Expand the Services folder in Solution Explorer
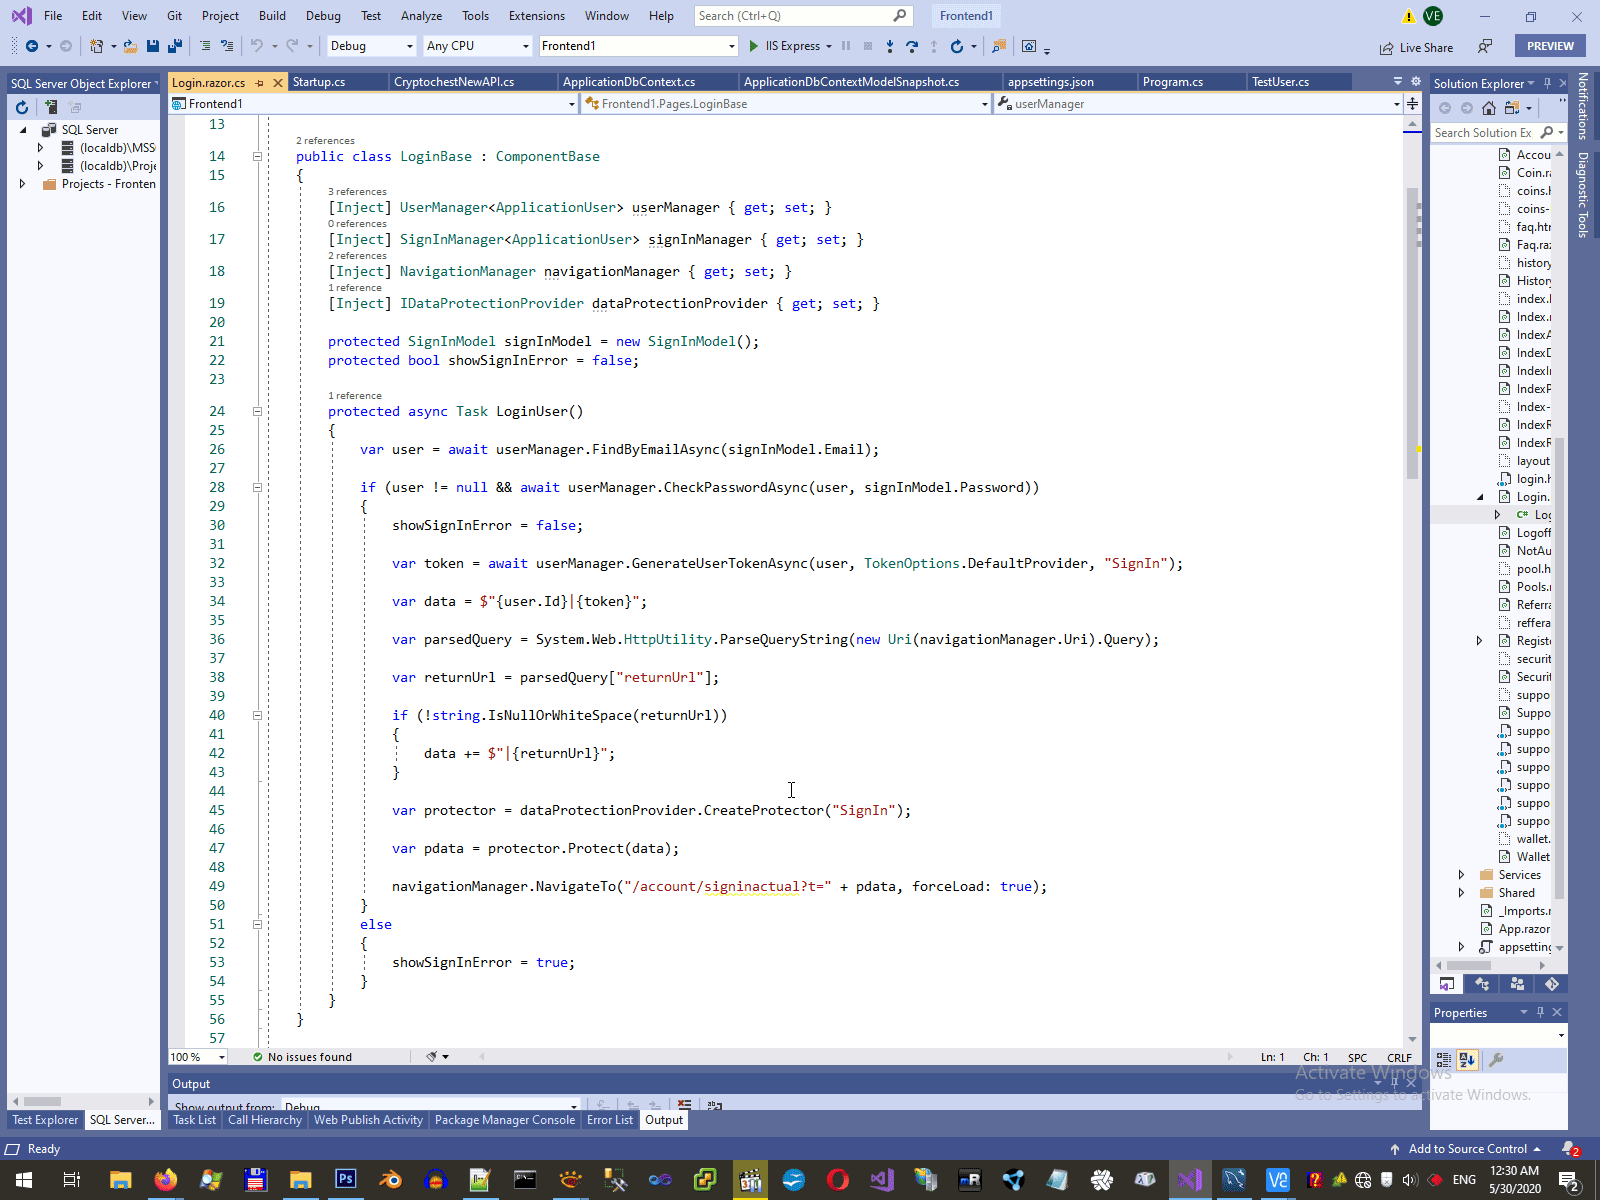The image size is (1600, 1200). tap(1461, 875)
